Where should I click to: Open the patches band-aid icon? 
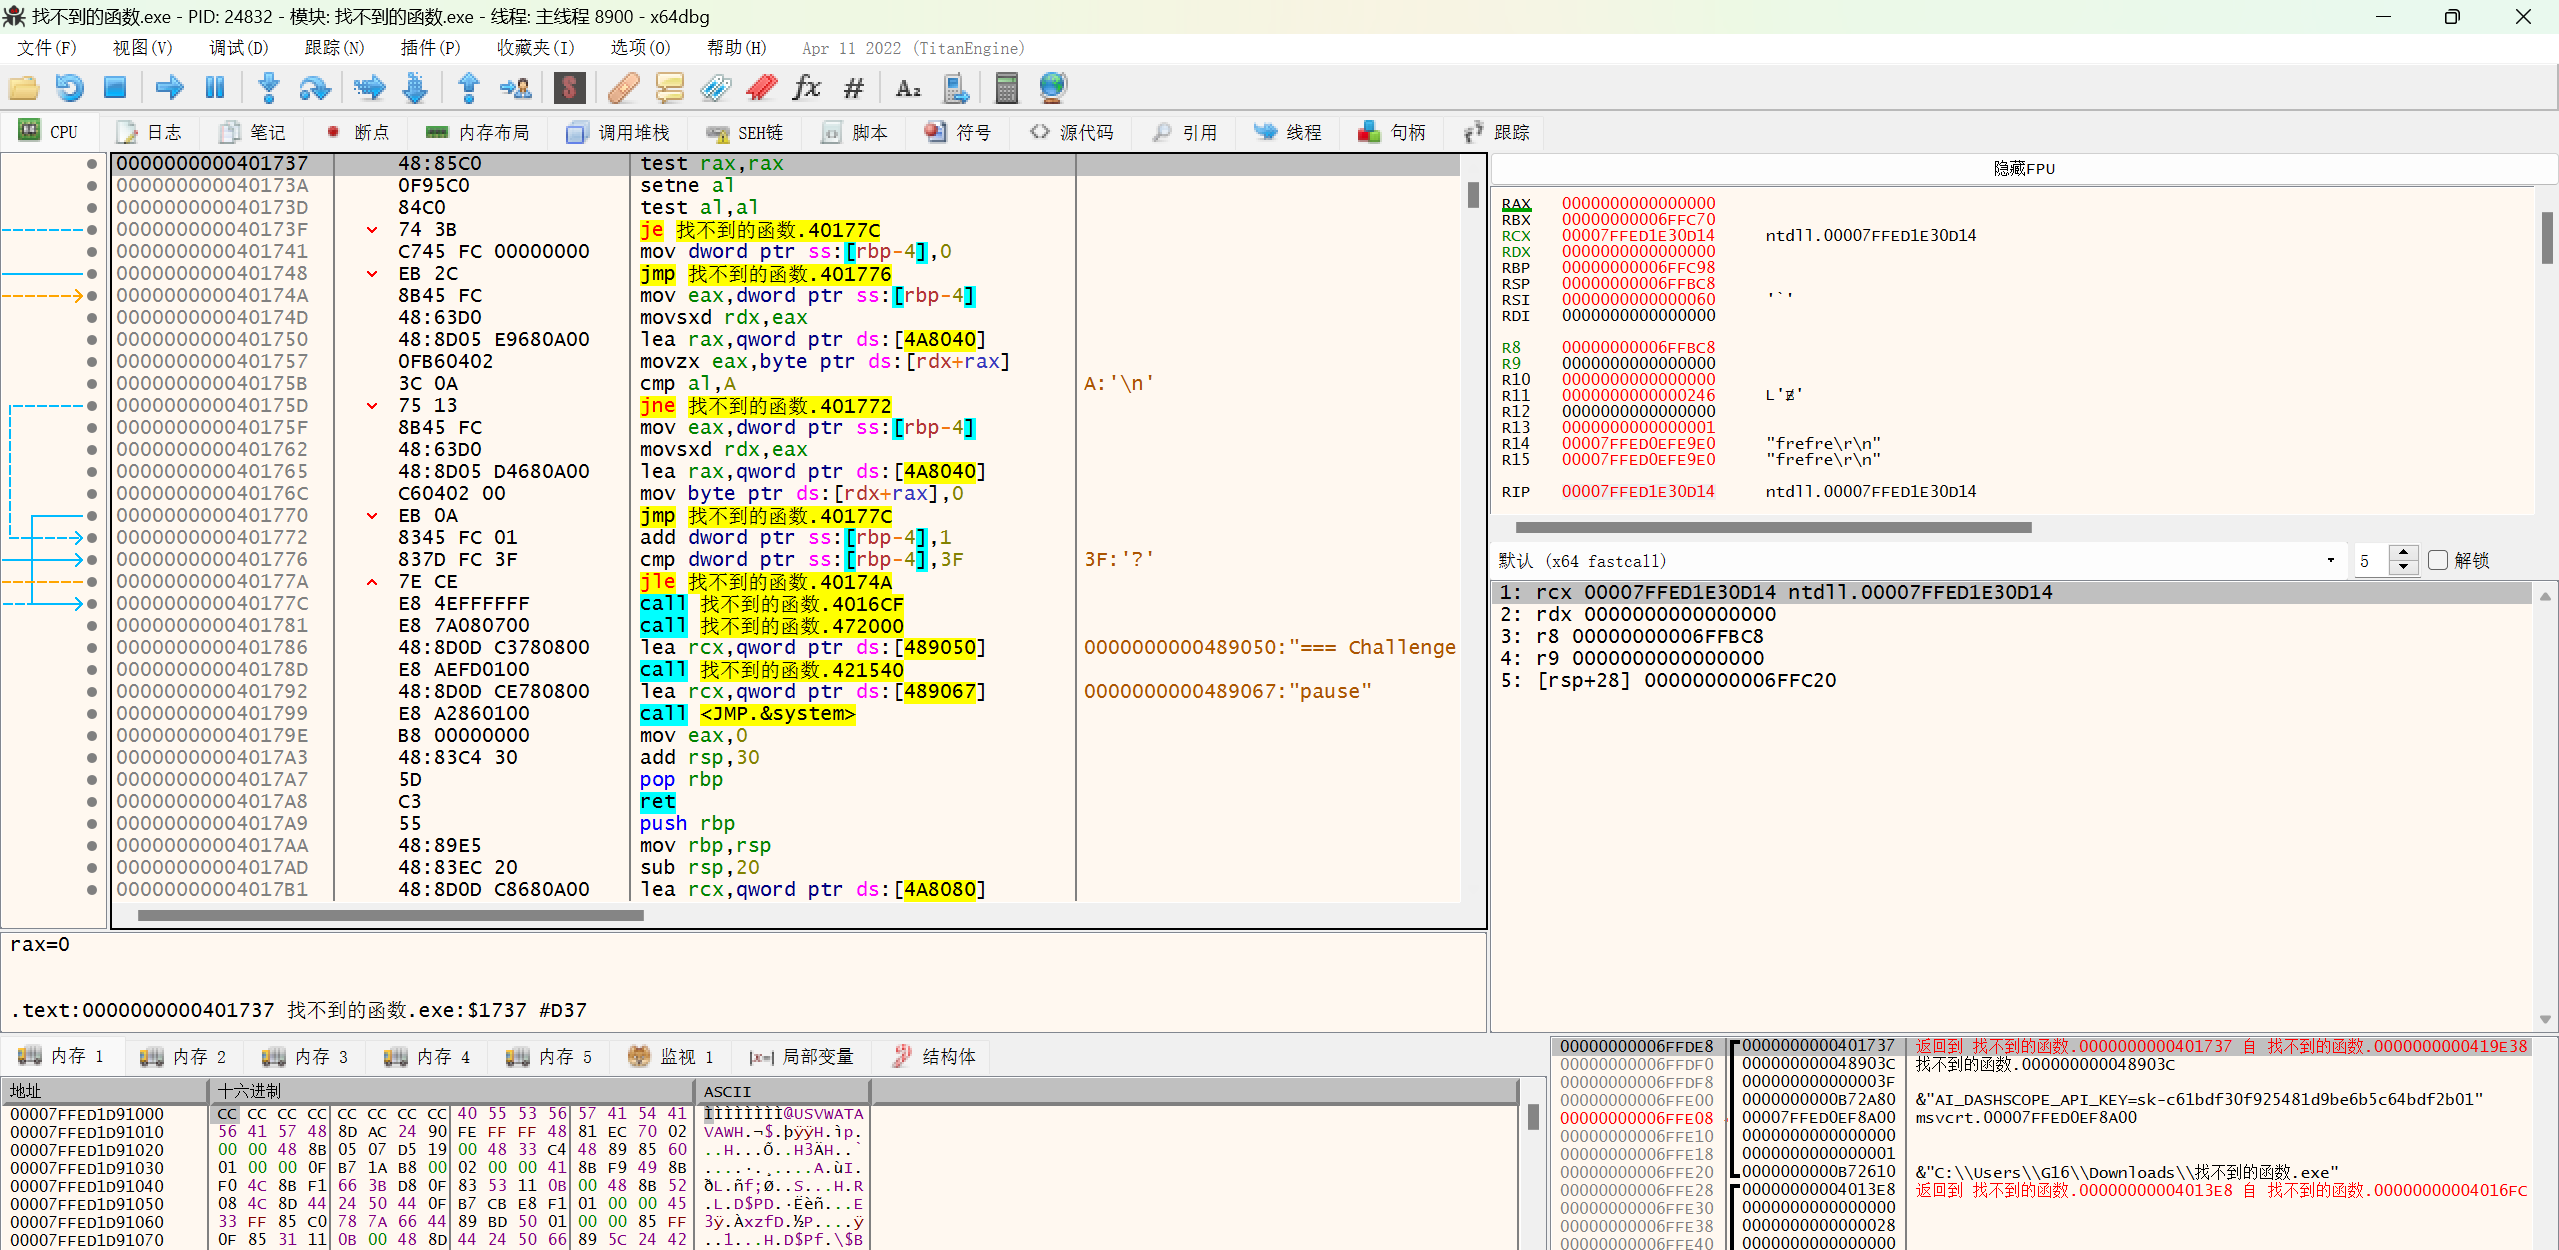point(623,88)
